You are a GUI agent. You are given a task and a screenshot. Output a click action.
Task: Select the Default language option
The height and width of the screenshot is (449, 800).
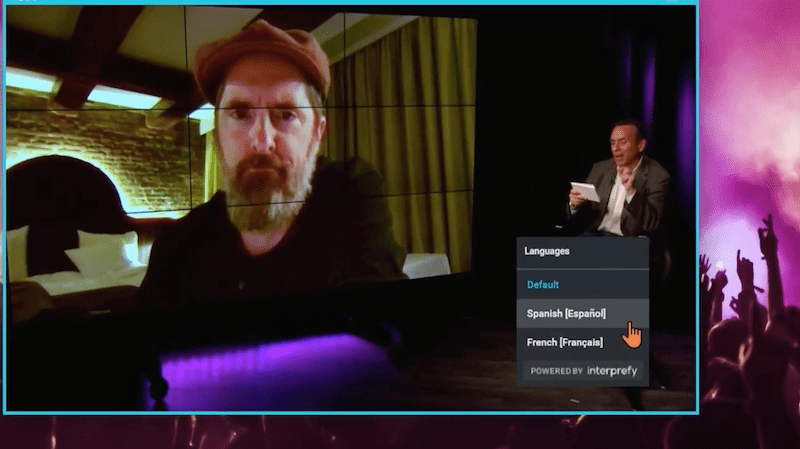click(543, 284)
